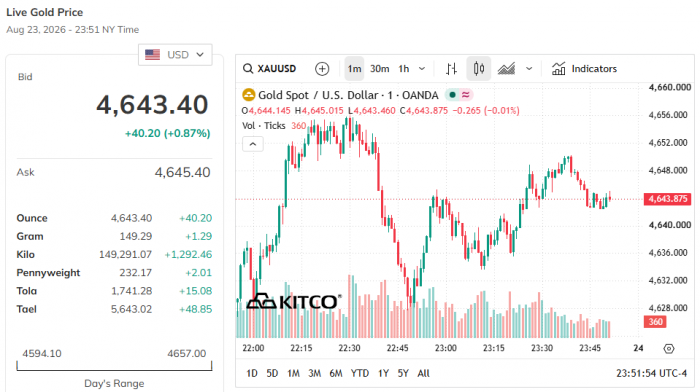This screenshot has width=700, height=392.
Task: Open chart settings gear icon
Action: click(x=668, y=348)
